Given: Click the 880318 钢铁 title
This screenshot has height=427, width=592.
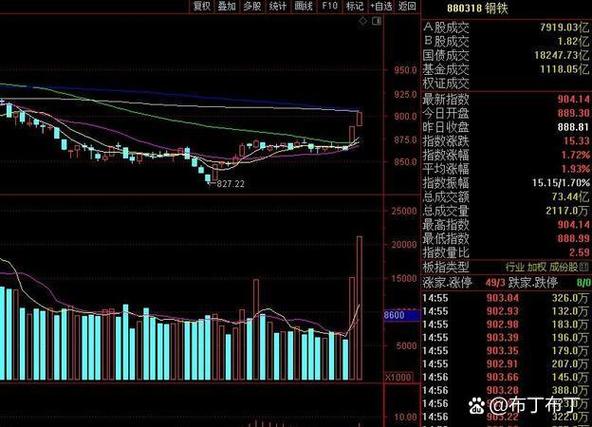Looking at the screenshot, I should click(x=478, y=8).
